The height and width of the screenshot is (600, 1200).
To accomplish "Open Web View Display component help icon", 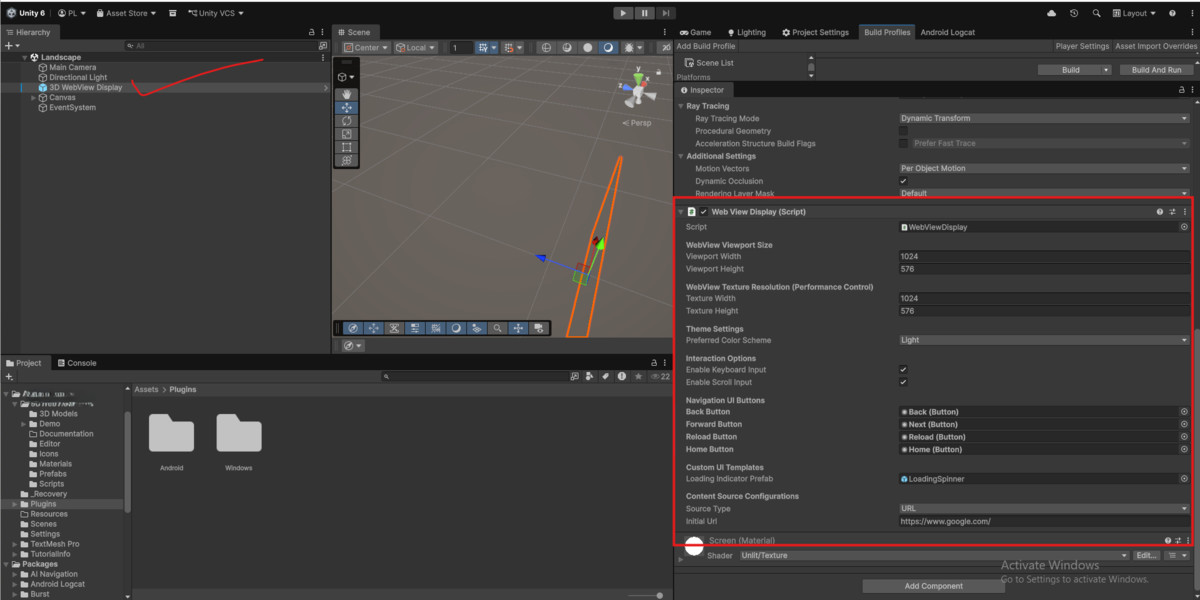I will tap(1160, 212).
